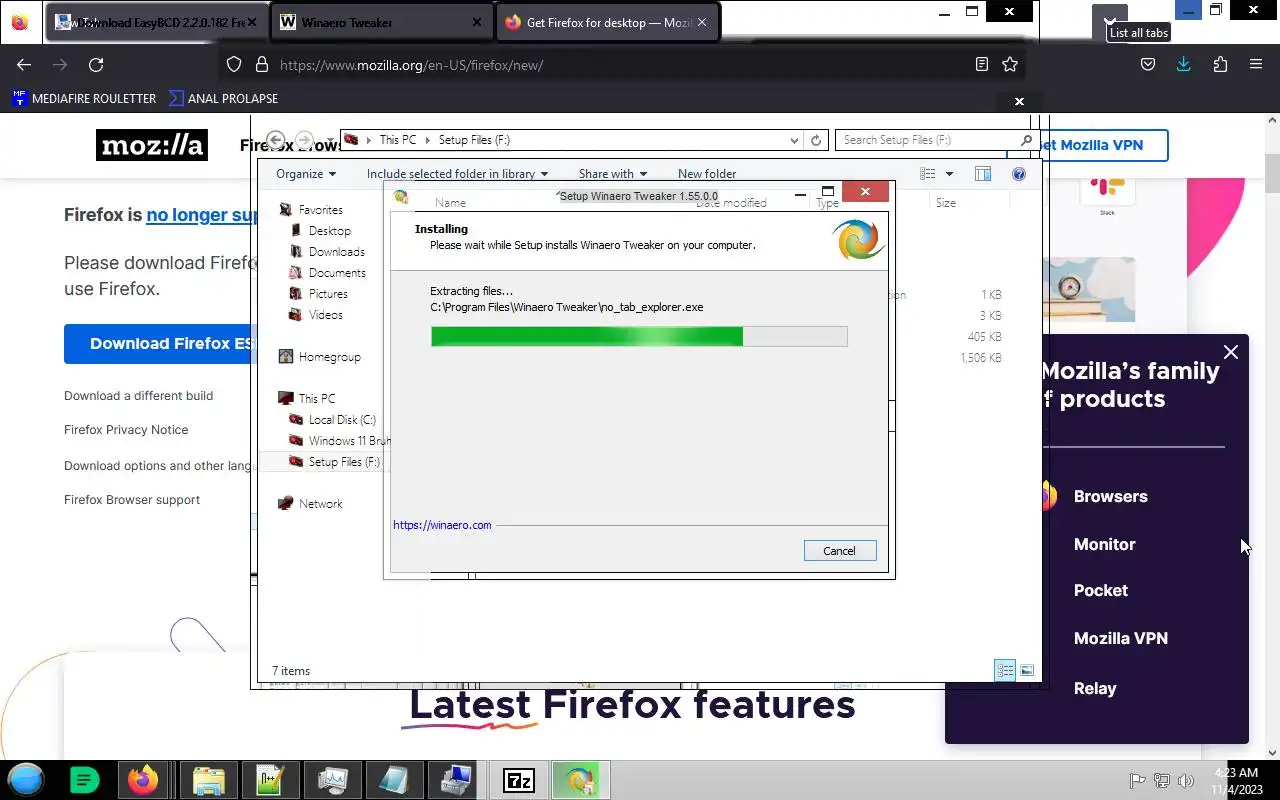Viewport: 1280px width, 800px height.
Task: Open Include selected folder in library dropdown
Action: pos(457,173)
